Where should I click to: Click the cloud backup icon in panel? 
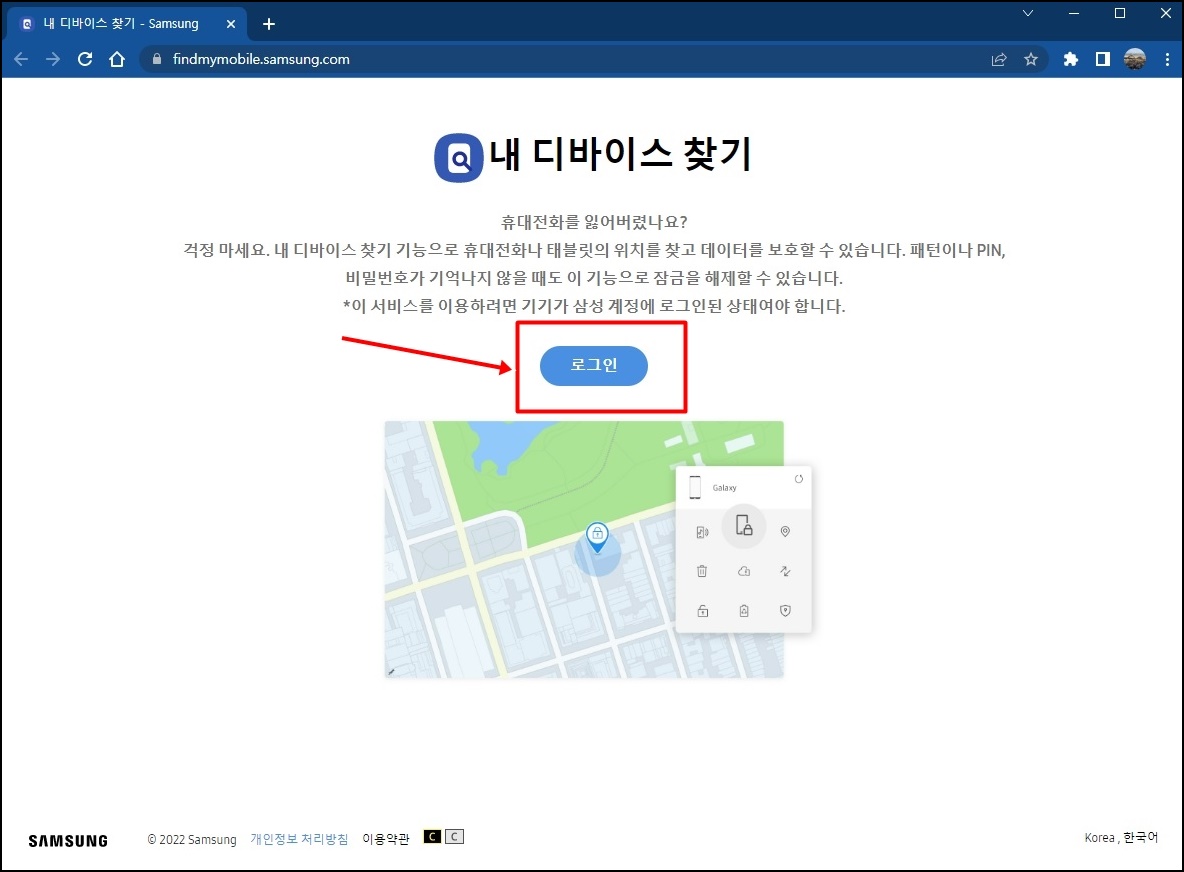coord(744,572)
